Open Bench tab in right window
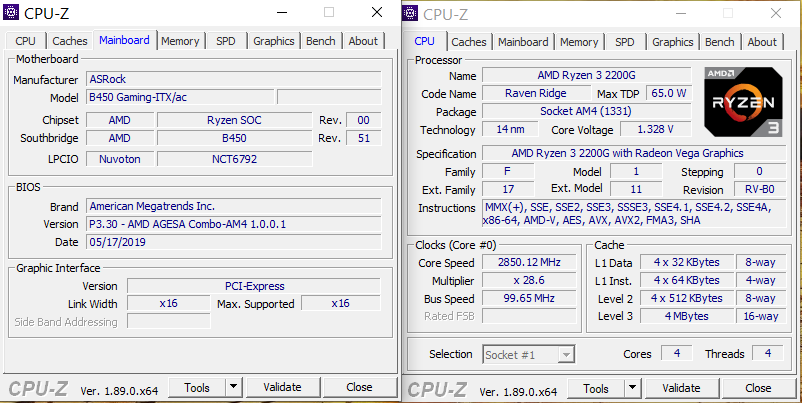The height and width of the screenshot is (403, 802). (x=720, y=42)
